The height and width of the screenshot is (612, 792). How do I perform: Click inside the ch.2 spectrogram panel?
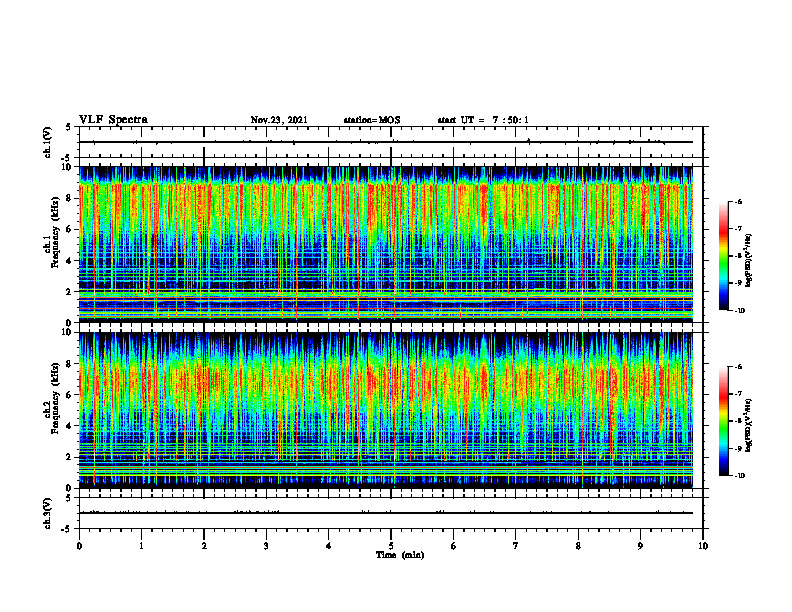tap(385, 410)
